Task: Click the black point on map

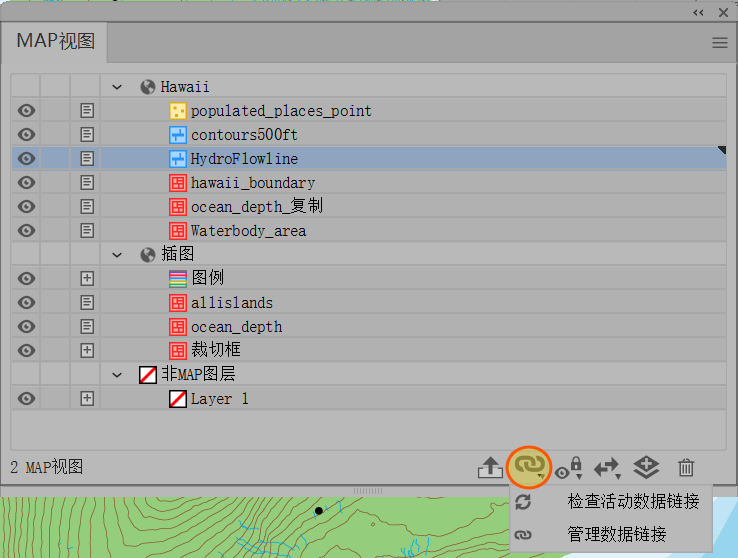Action: pyautogui.click(x=319, y=510)
